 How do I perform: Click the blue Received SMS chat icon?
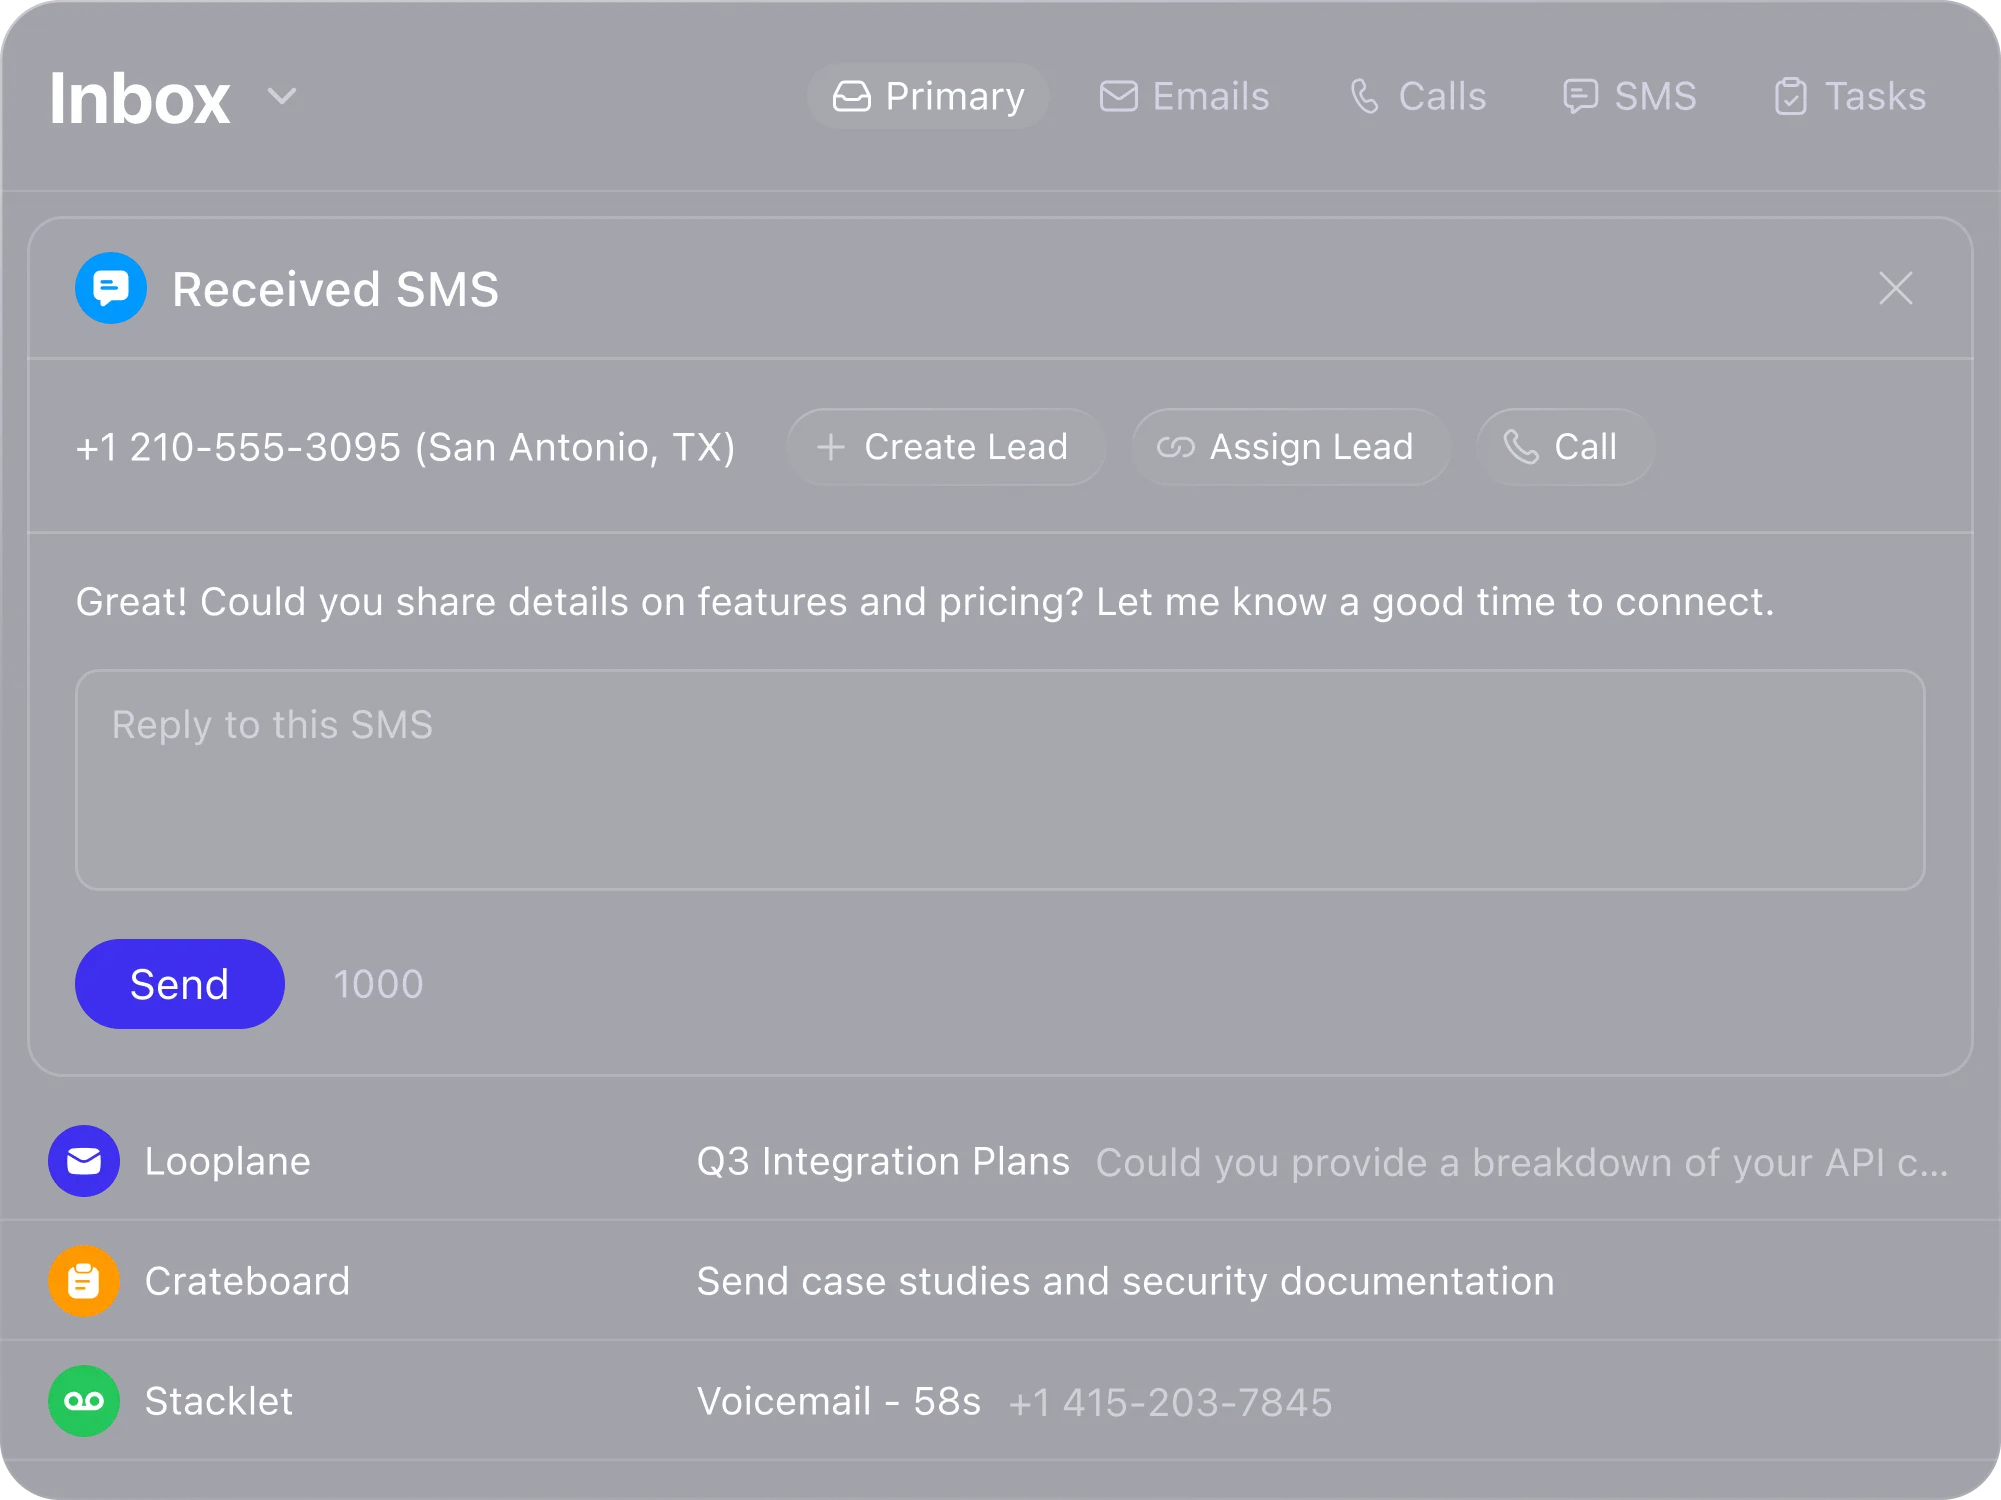tap(111, 289)
